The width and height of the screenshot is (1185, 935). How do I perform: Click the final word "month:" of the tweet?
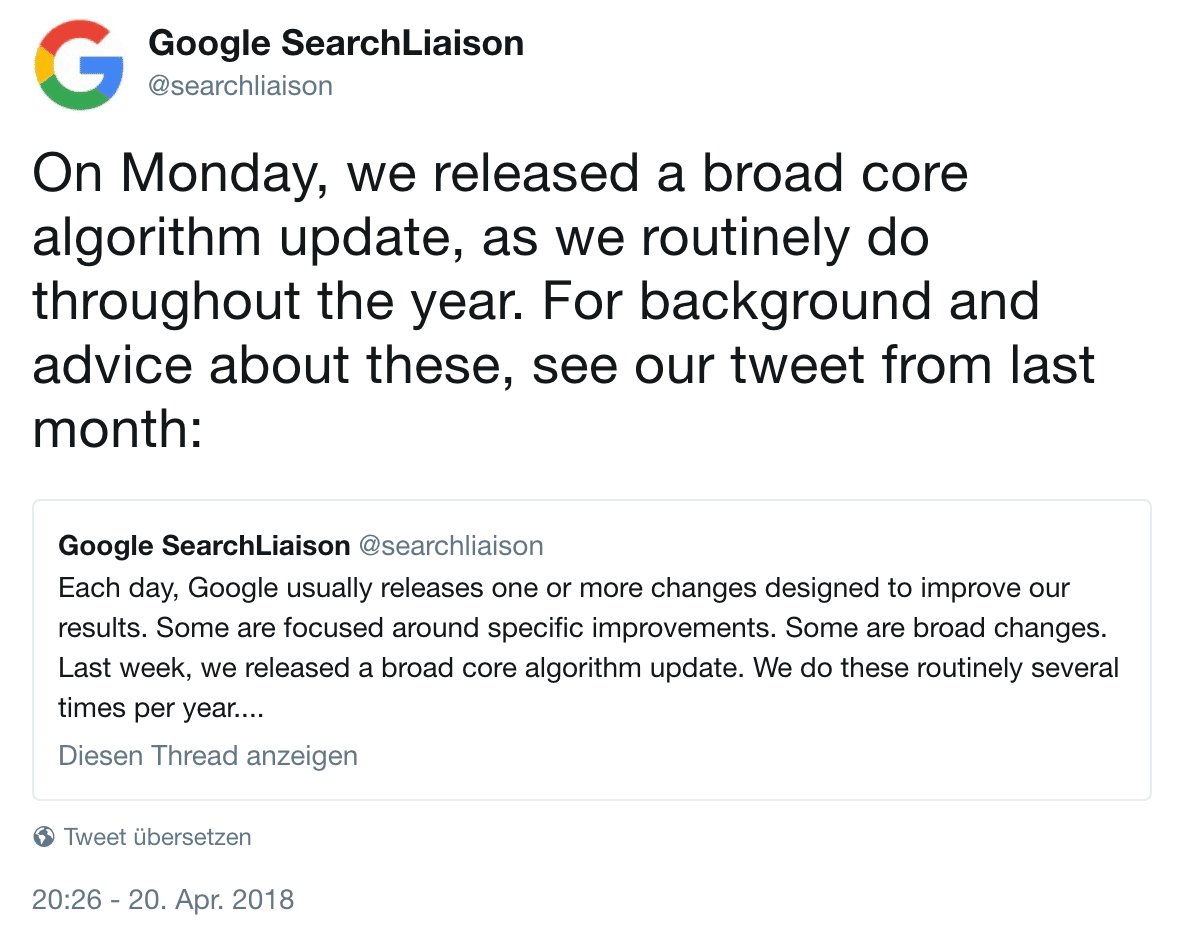[118, 429]
